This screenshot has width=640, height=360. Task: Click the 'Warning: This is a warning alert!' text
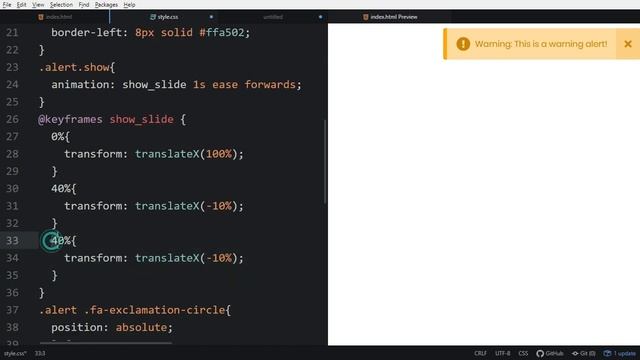point(541,44)
